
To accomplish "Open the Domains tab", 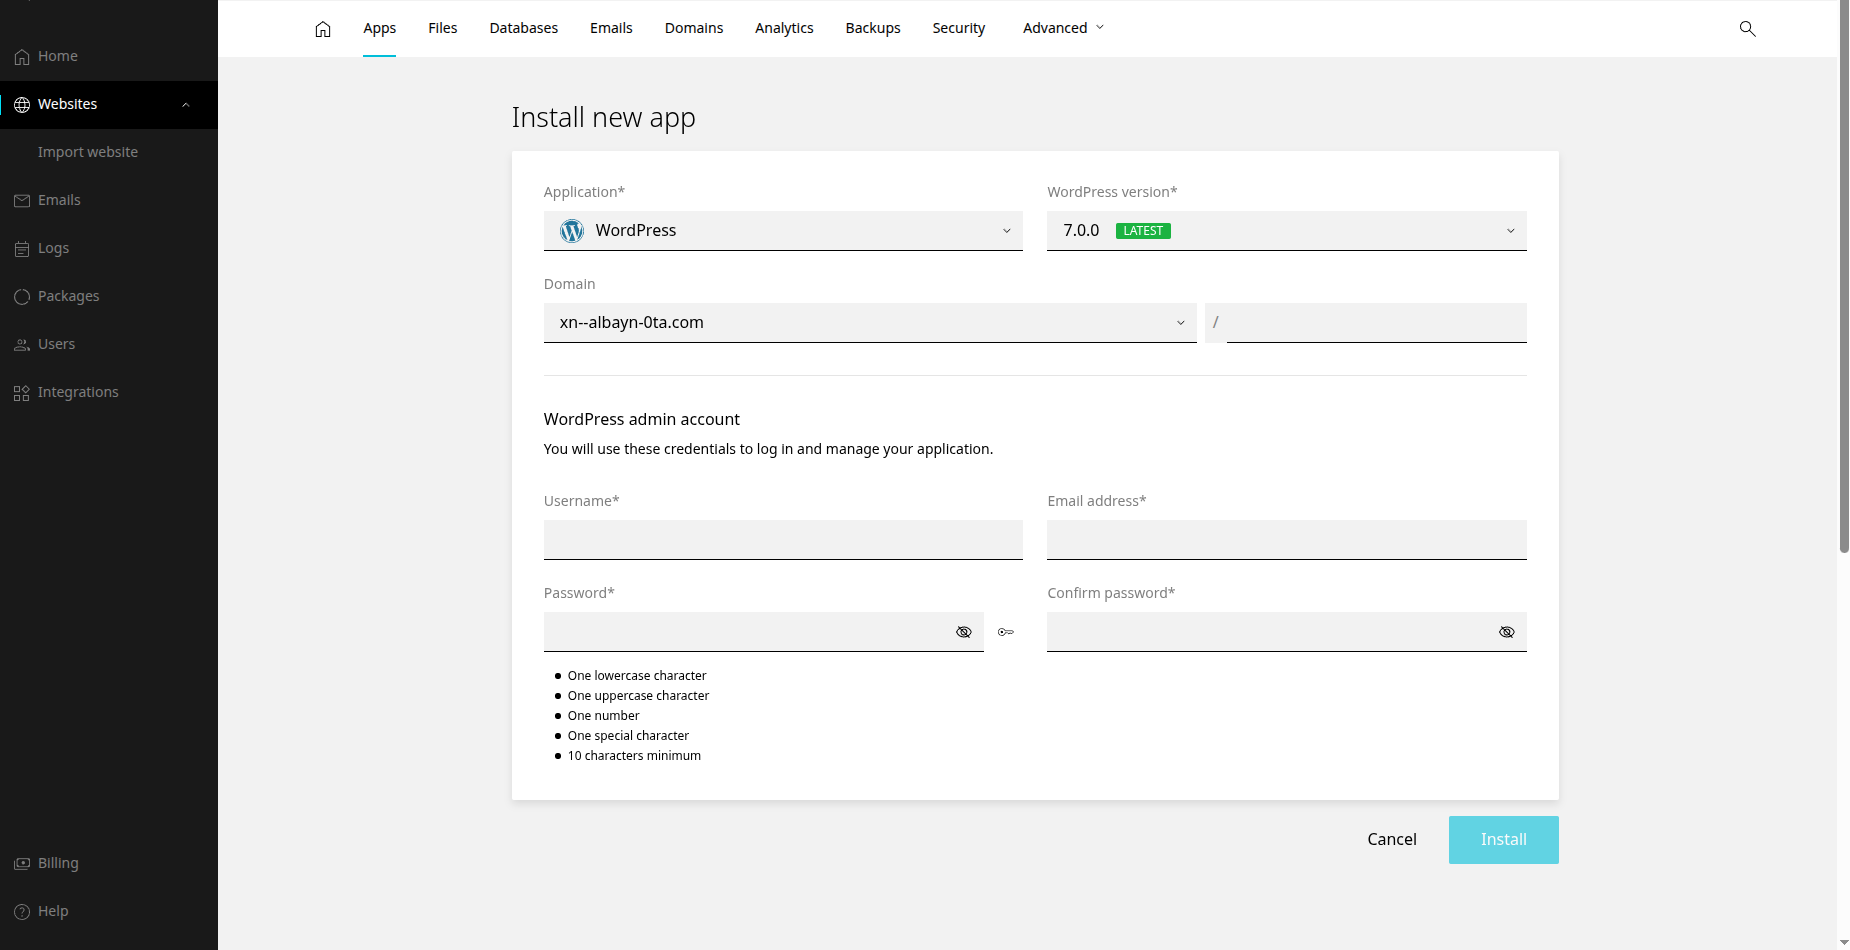I will pos(694,28).
